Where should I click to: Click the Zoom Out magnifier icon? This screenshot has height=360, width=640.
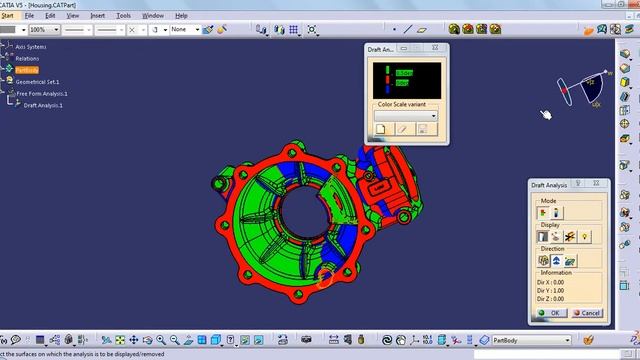click(175, 340)
